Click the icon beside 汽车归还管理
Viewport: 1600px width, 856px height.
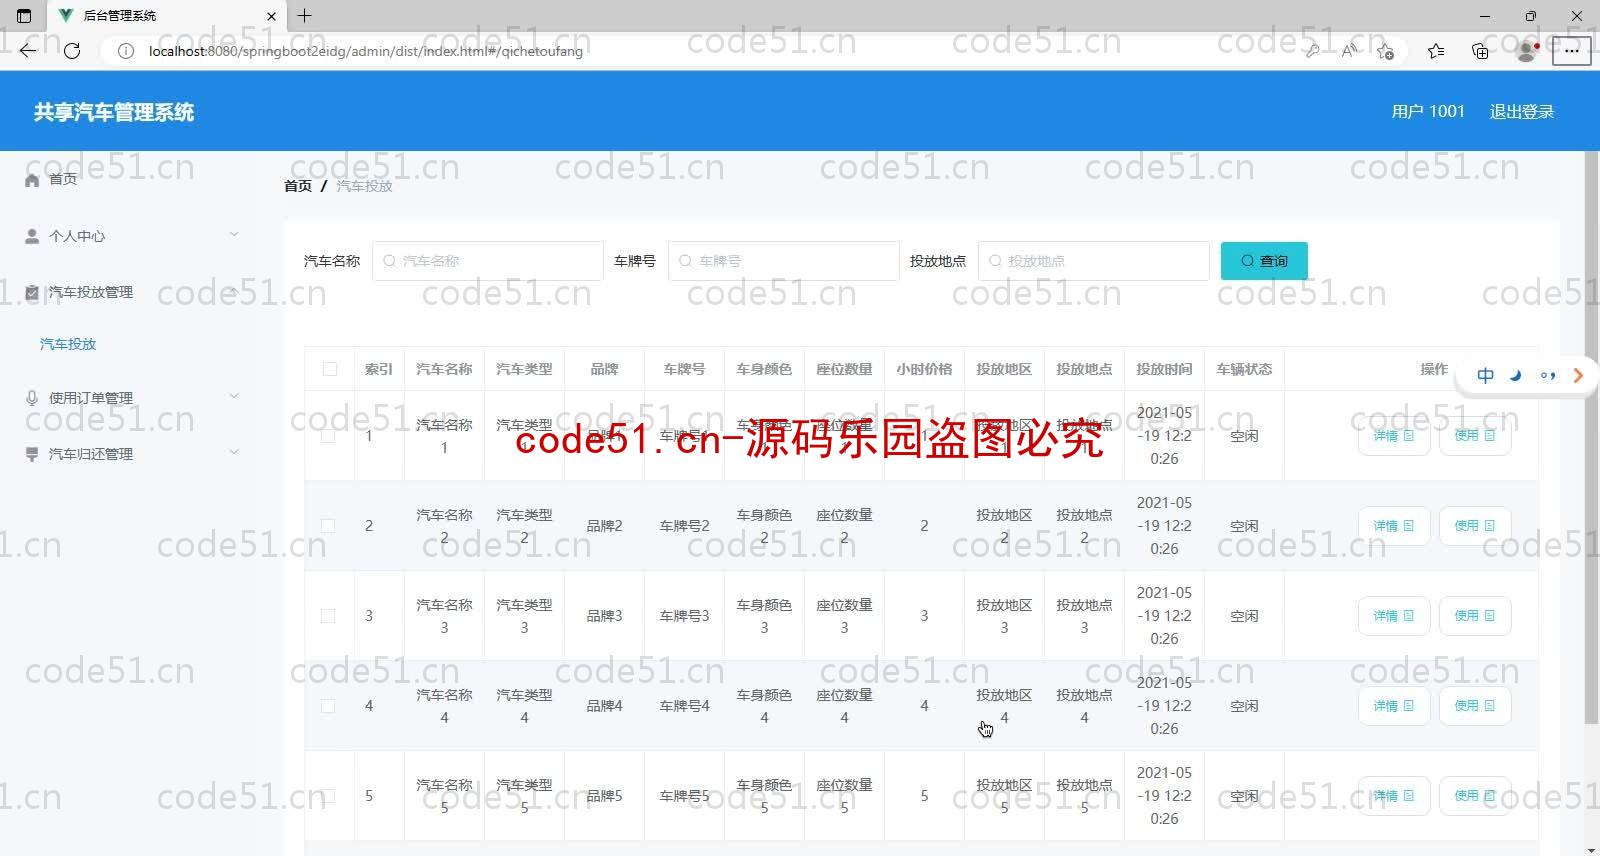(32, 454)
